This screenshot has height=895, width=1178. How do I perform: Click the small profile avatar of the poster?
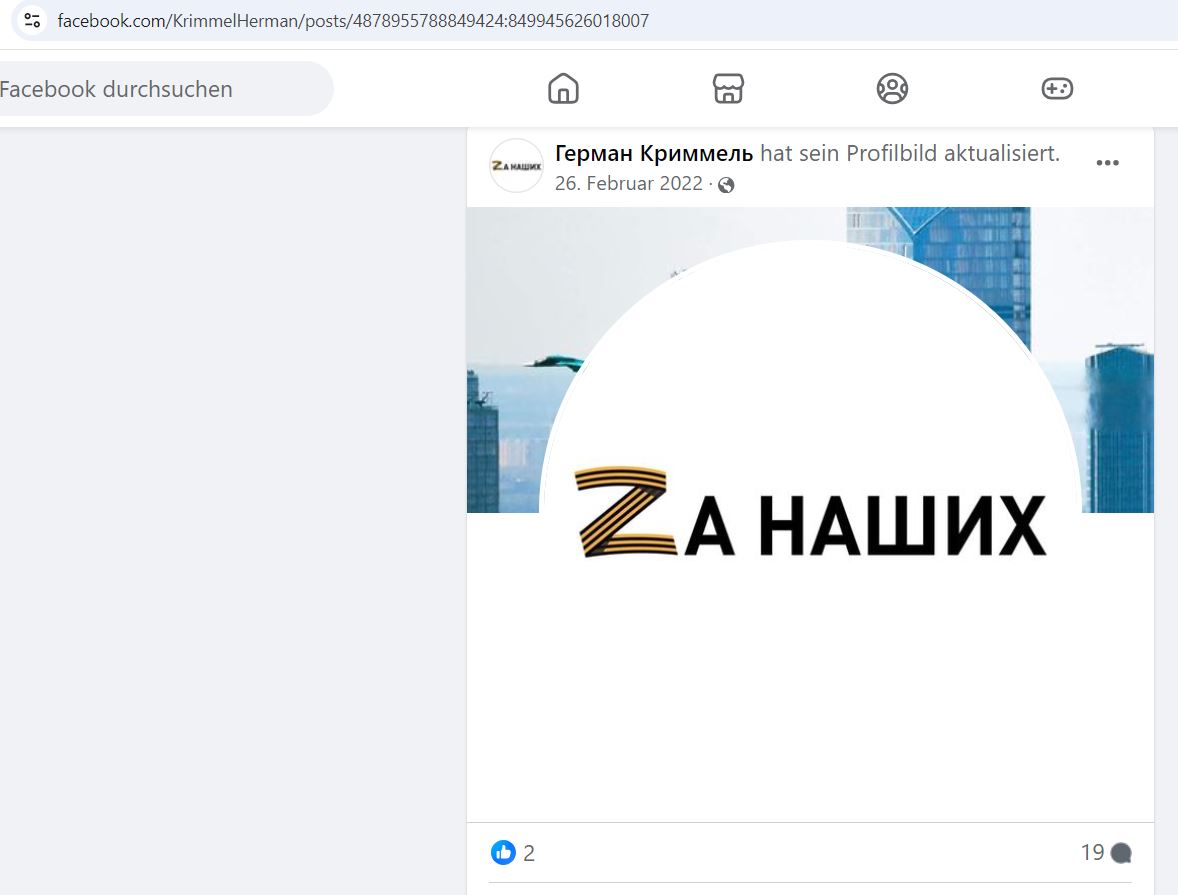[516, 165]
